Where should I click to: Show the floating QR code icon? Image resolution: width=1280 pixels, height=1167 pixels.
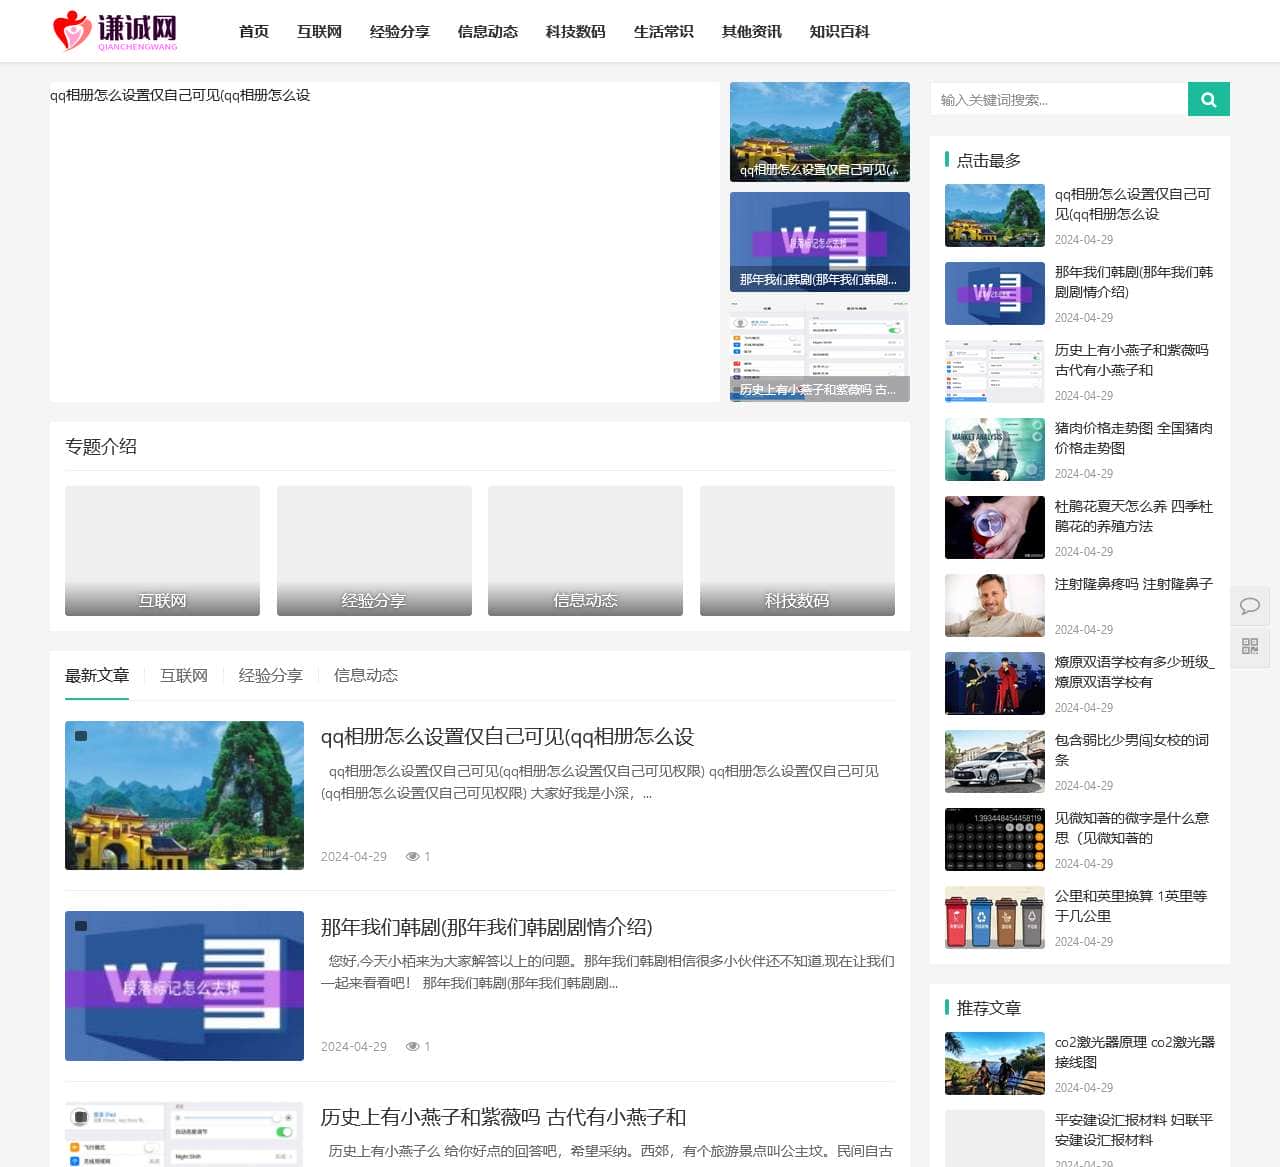(x=1250, y=647)
